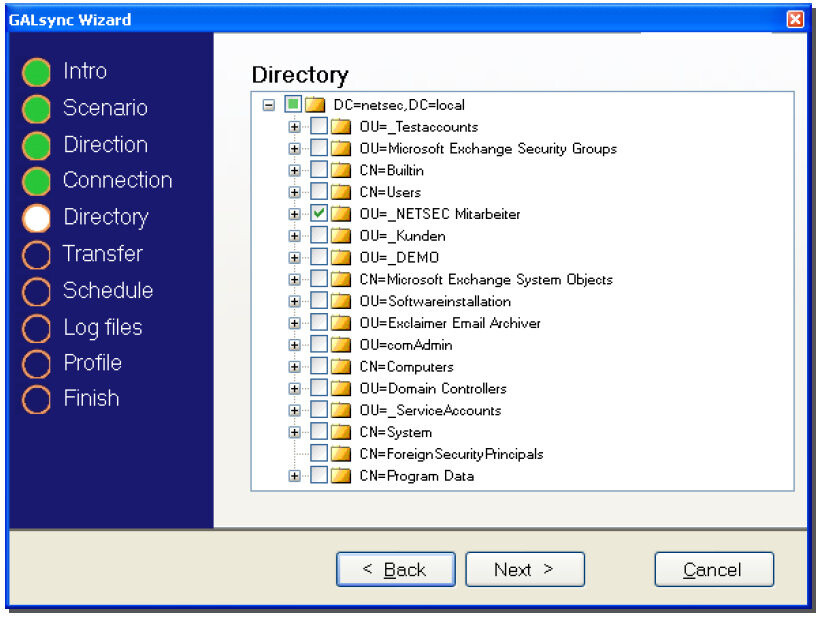Click folder icon of OU=Exclaimer Email Archiver

(341, 323)
